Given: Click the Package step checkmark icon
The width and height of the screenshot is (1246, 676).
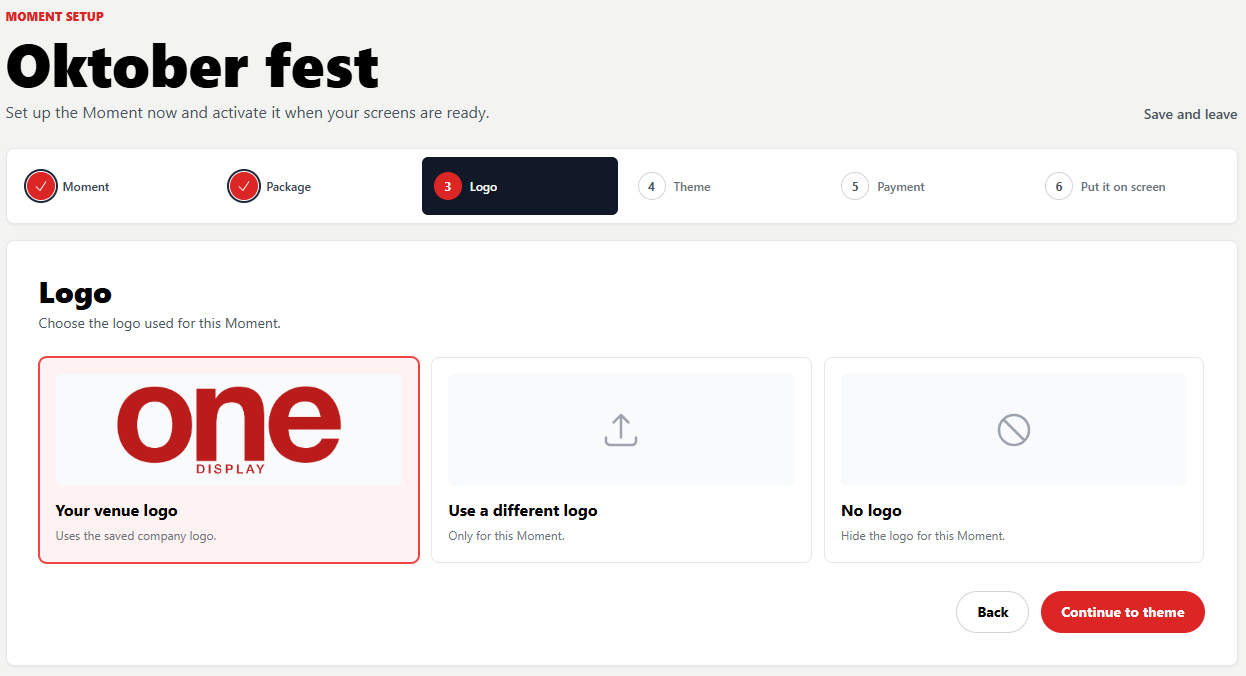Looking at the screenshot, I should click(244, 187).
